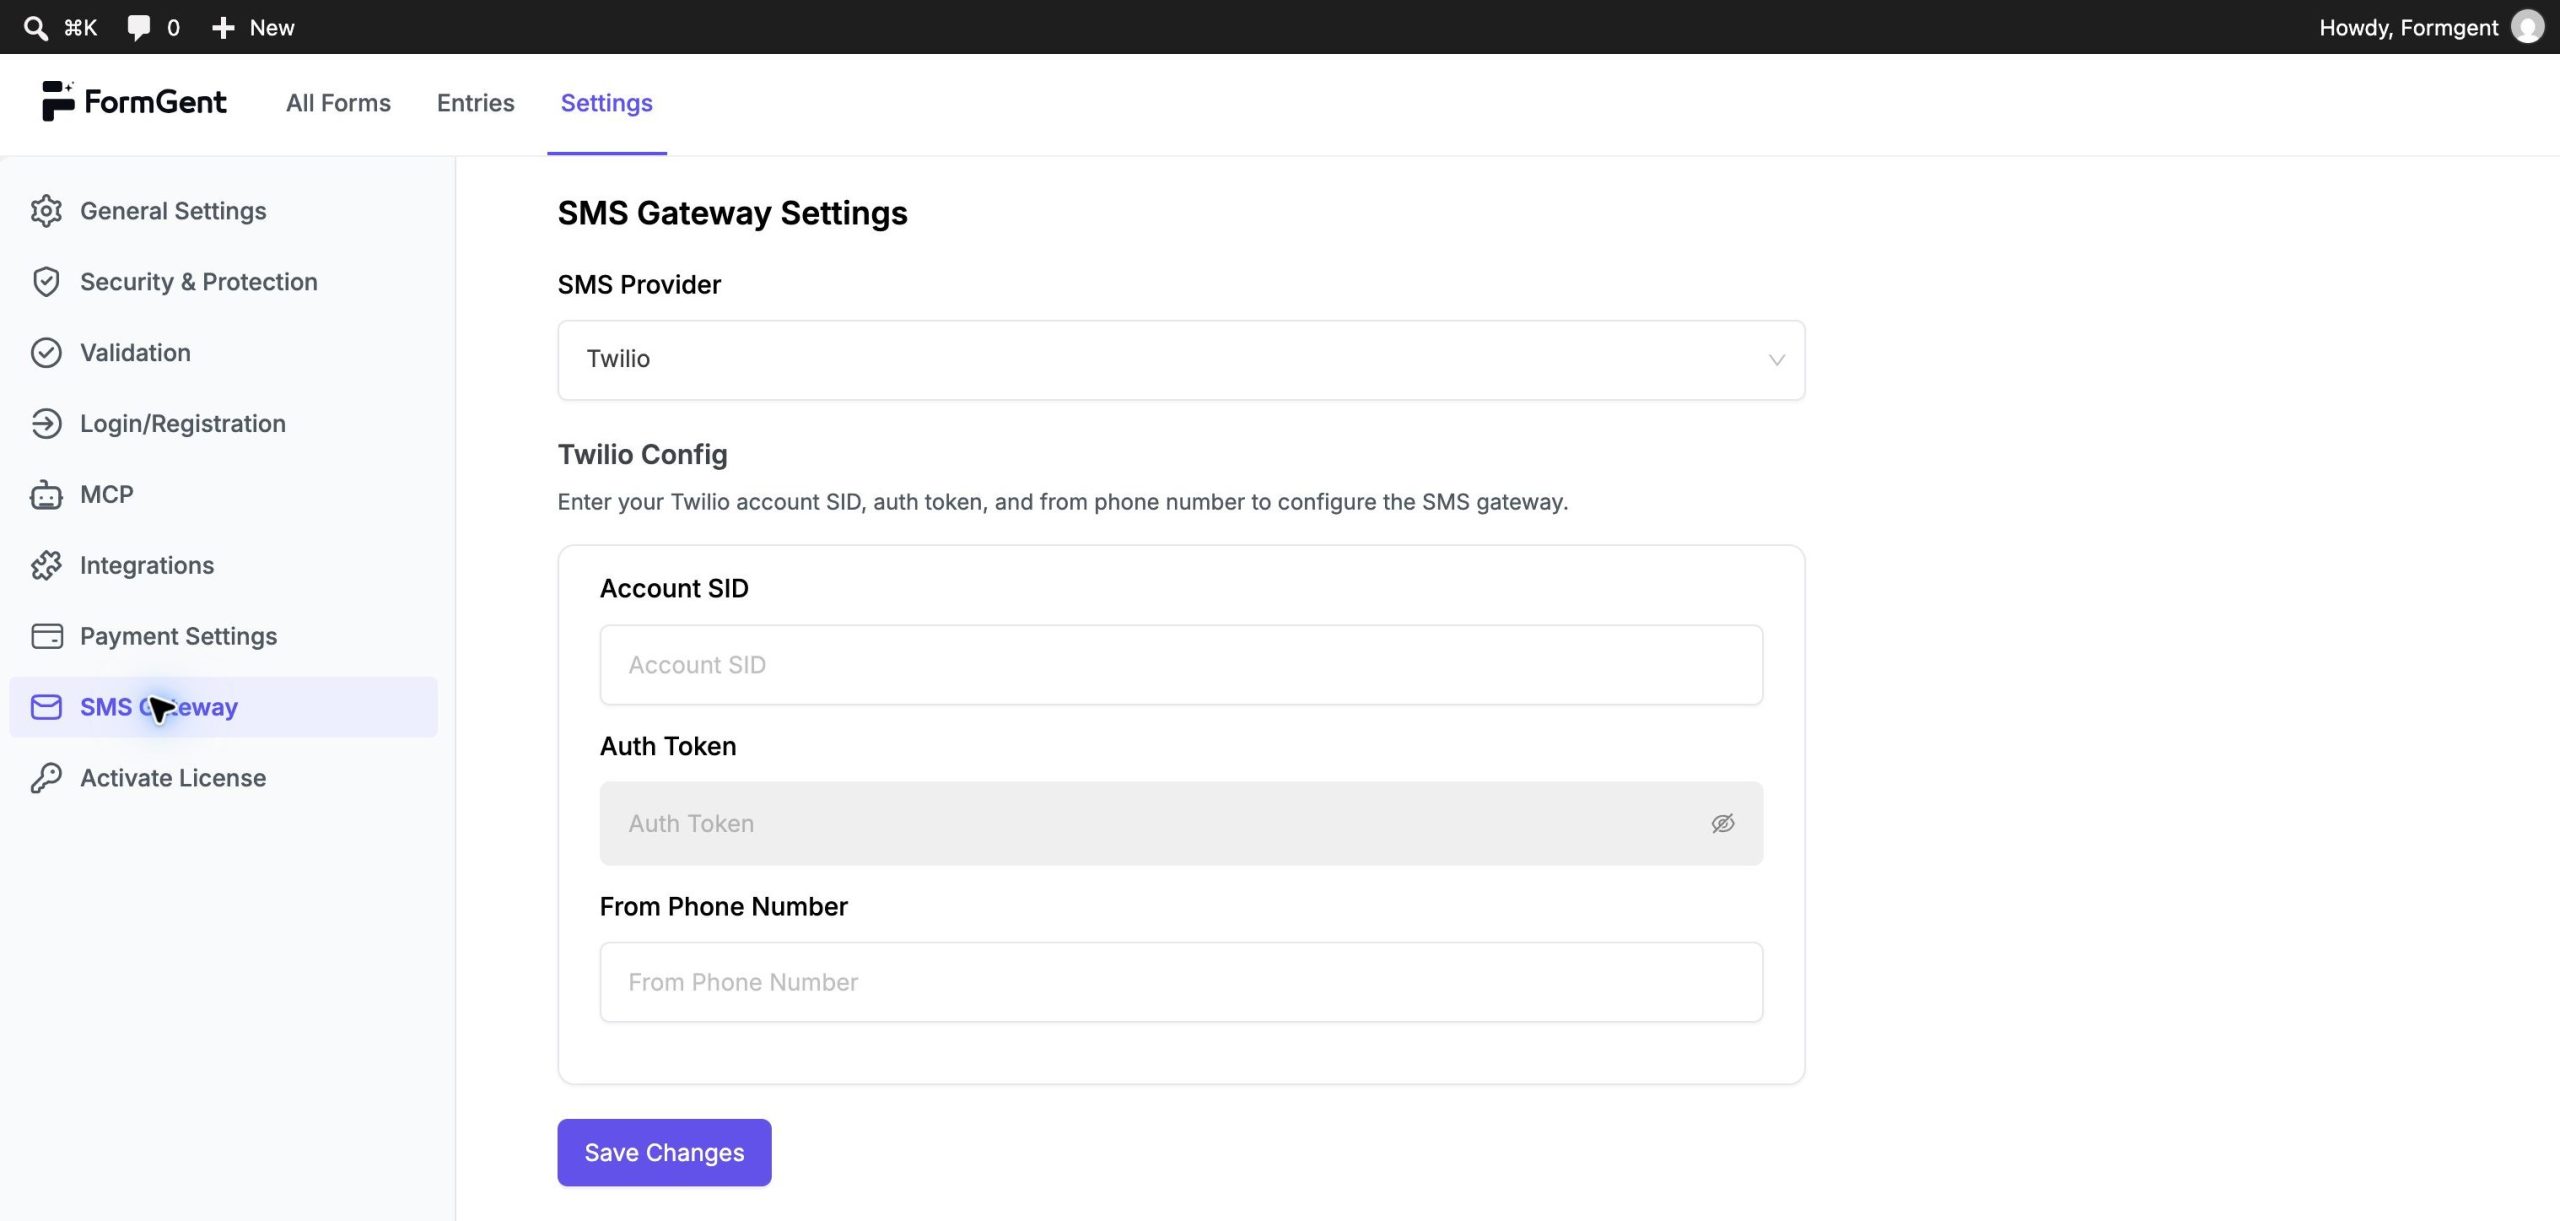Focus the Account SID input field
This screenshot has width=2560, height=1221.
(x=1181, y=665)
